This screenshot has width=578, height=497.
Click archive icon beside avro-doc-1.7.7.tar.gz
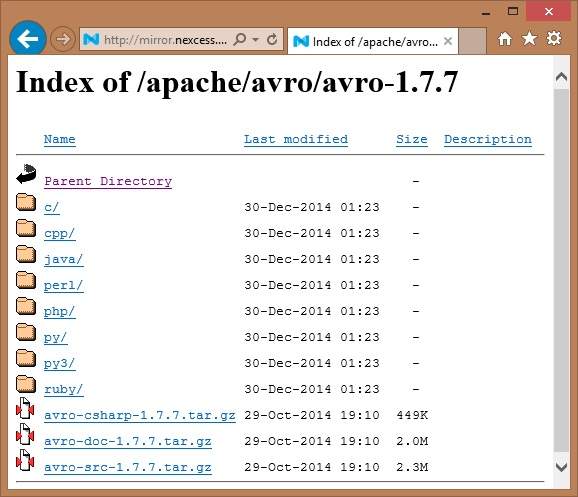(25, 434)
